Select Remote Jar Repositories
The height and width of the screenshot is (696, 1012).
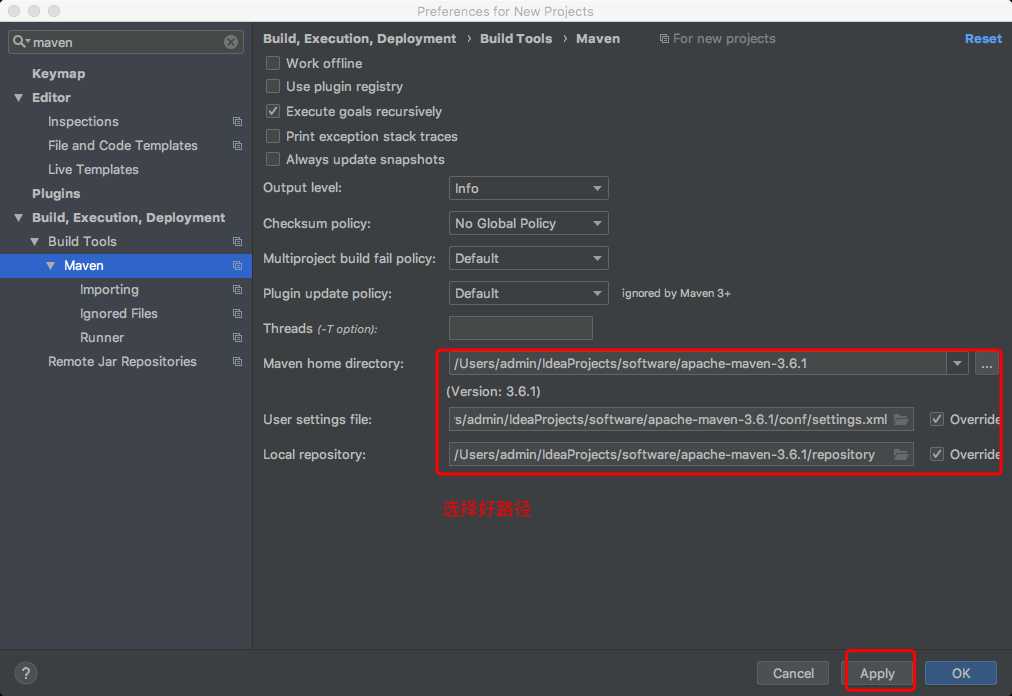(122, 362)
